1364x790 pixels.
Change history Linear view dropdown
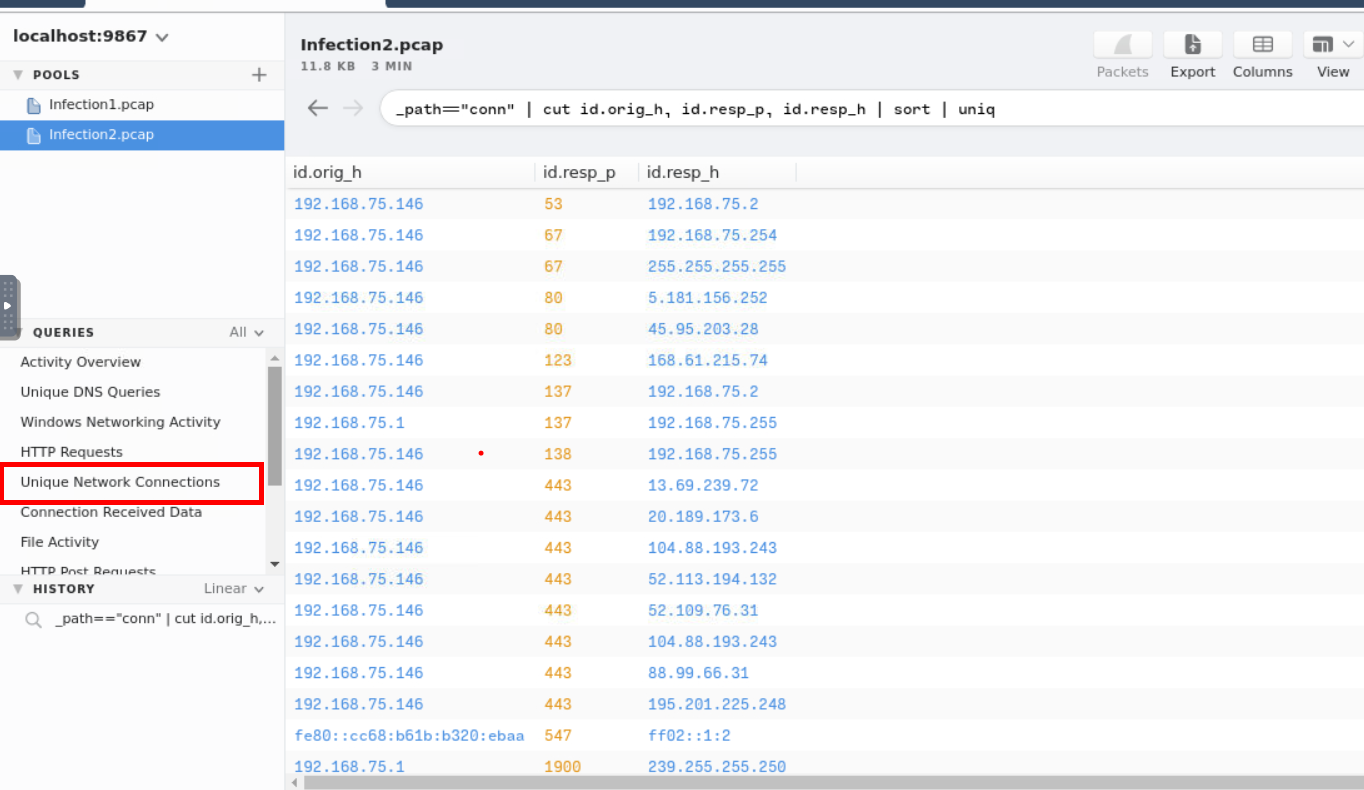click(x=233, y=589)
